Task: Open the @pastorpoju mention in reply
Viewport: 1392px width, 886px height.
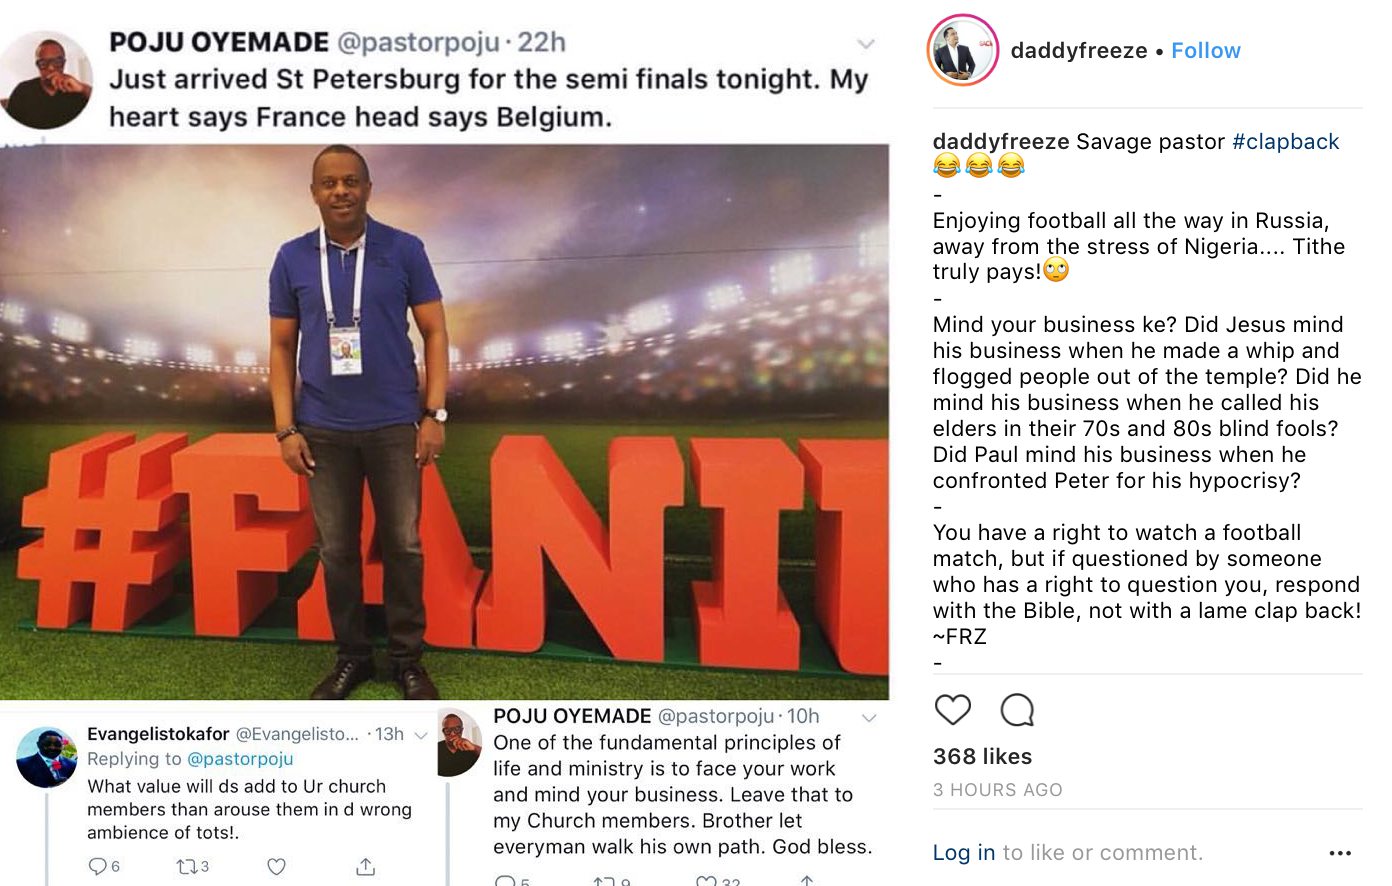Action: click(x=240, y=759)
